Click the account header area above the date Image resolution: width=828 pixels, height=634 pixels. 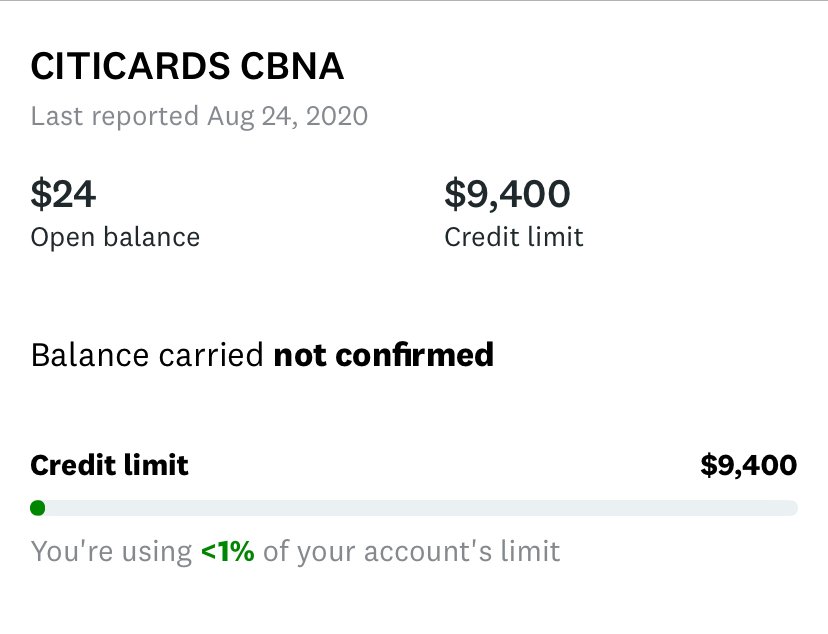point(186,66)
